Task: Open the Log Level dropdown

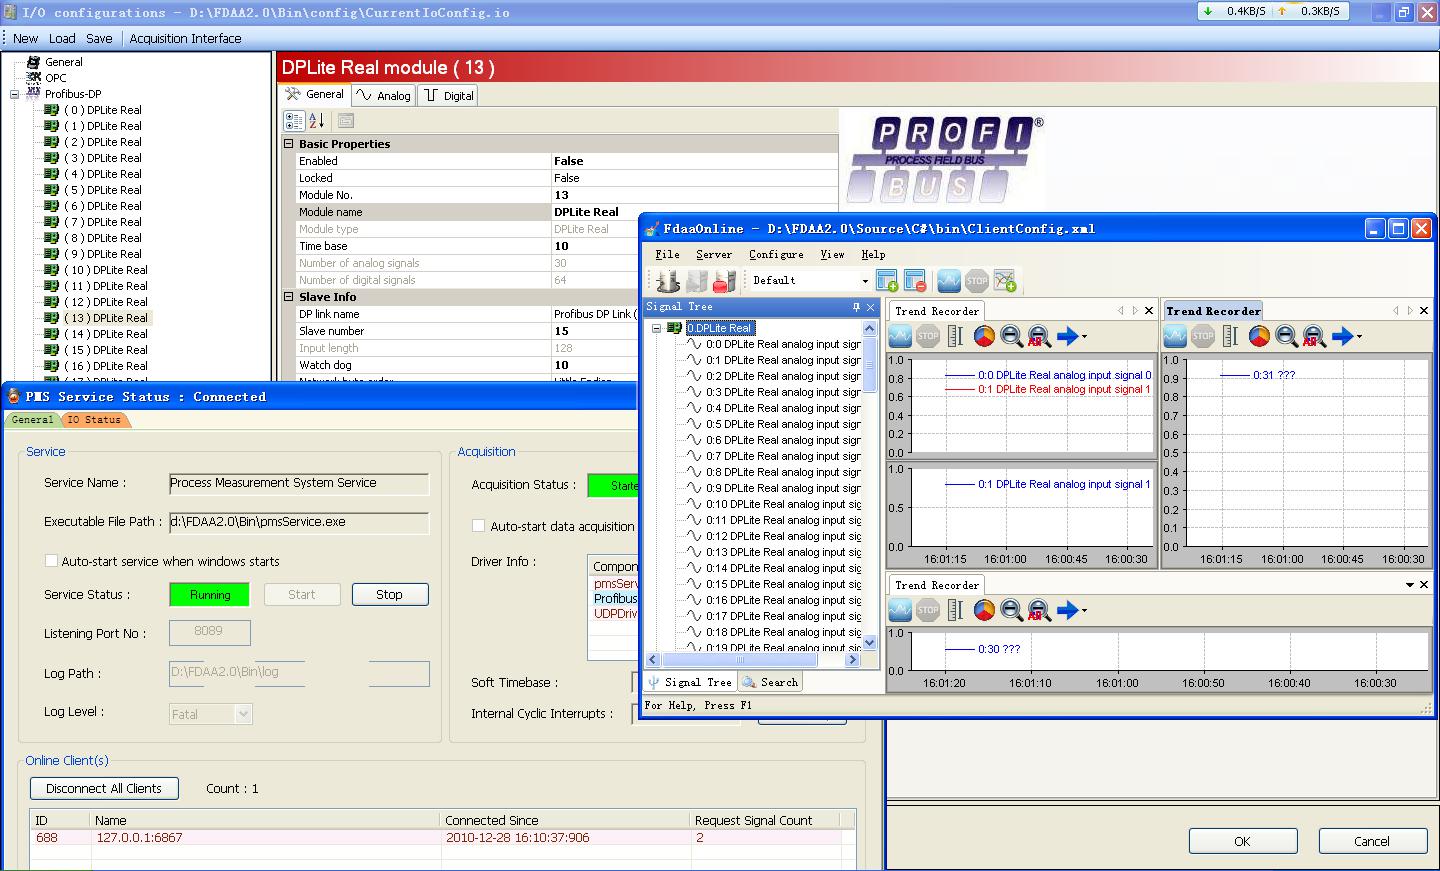Action: point(242,714)
